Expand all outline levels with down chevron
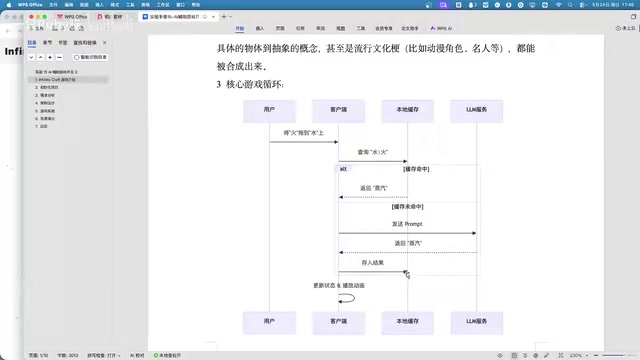640x360 pixels. [31, 58]
